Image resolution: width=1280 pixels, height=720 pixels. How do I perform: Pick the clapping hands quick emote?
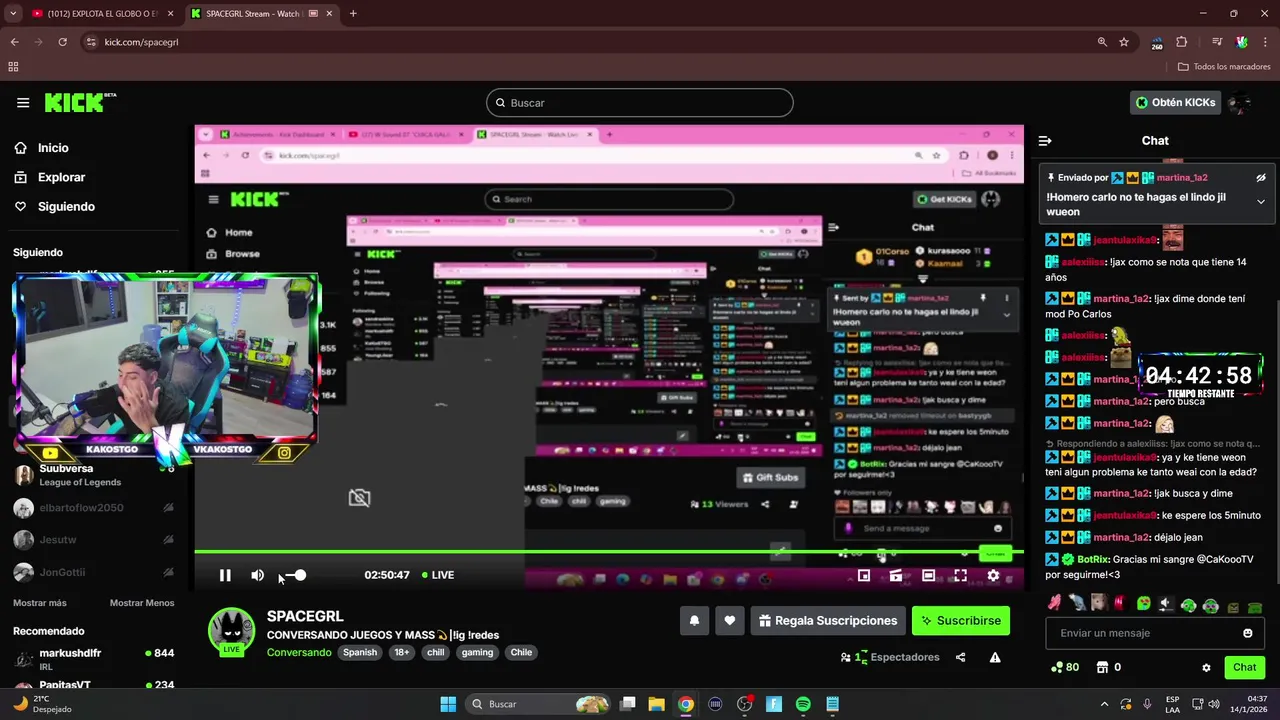pos(1054,603)
